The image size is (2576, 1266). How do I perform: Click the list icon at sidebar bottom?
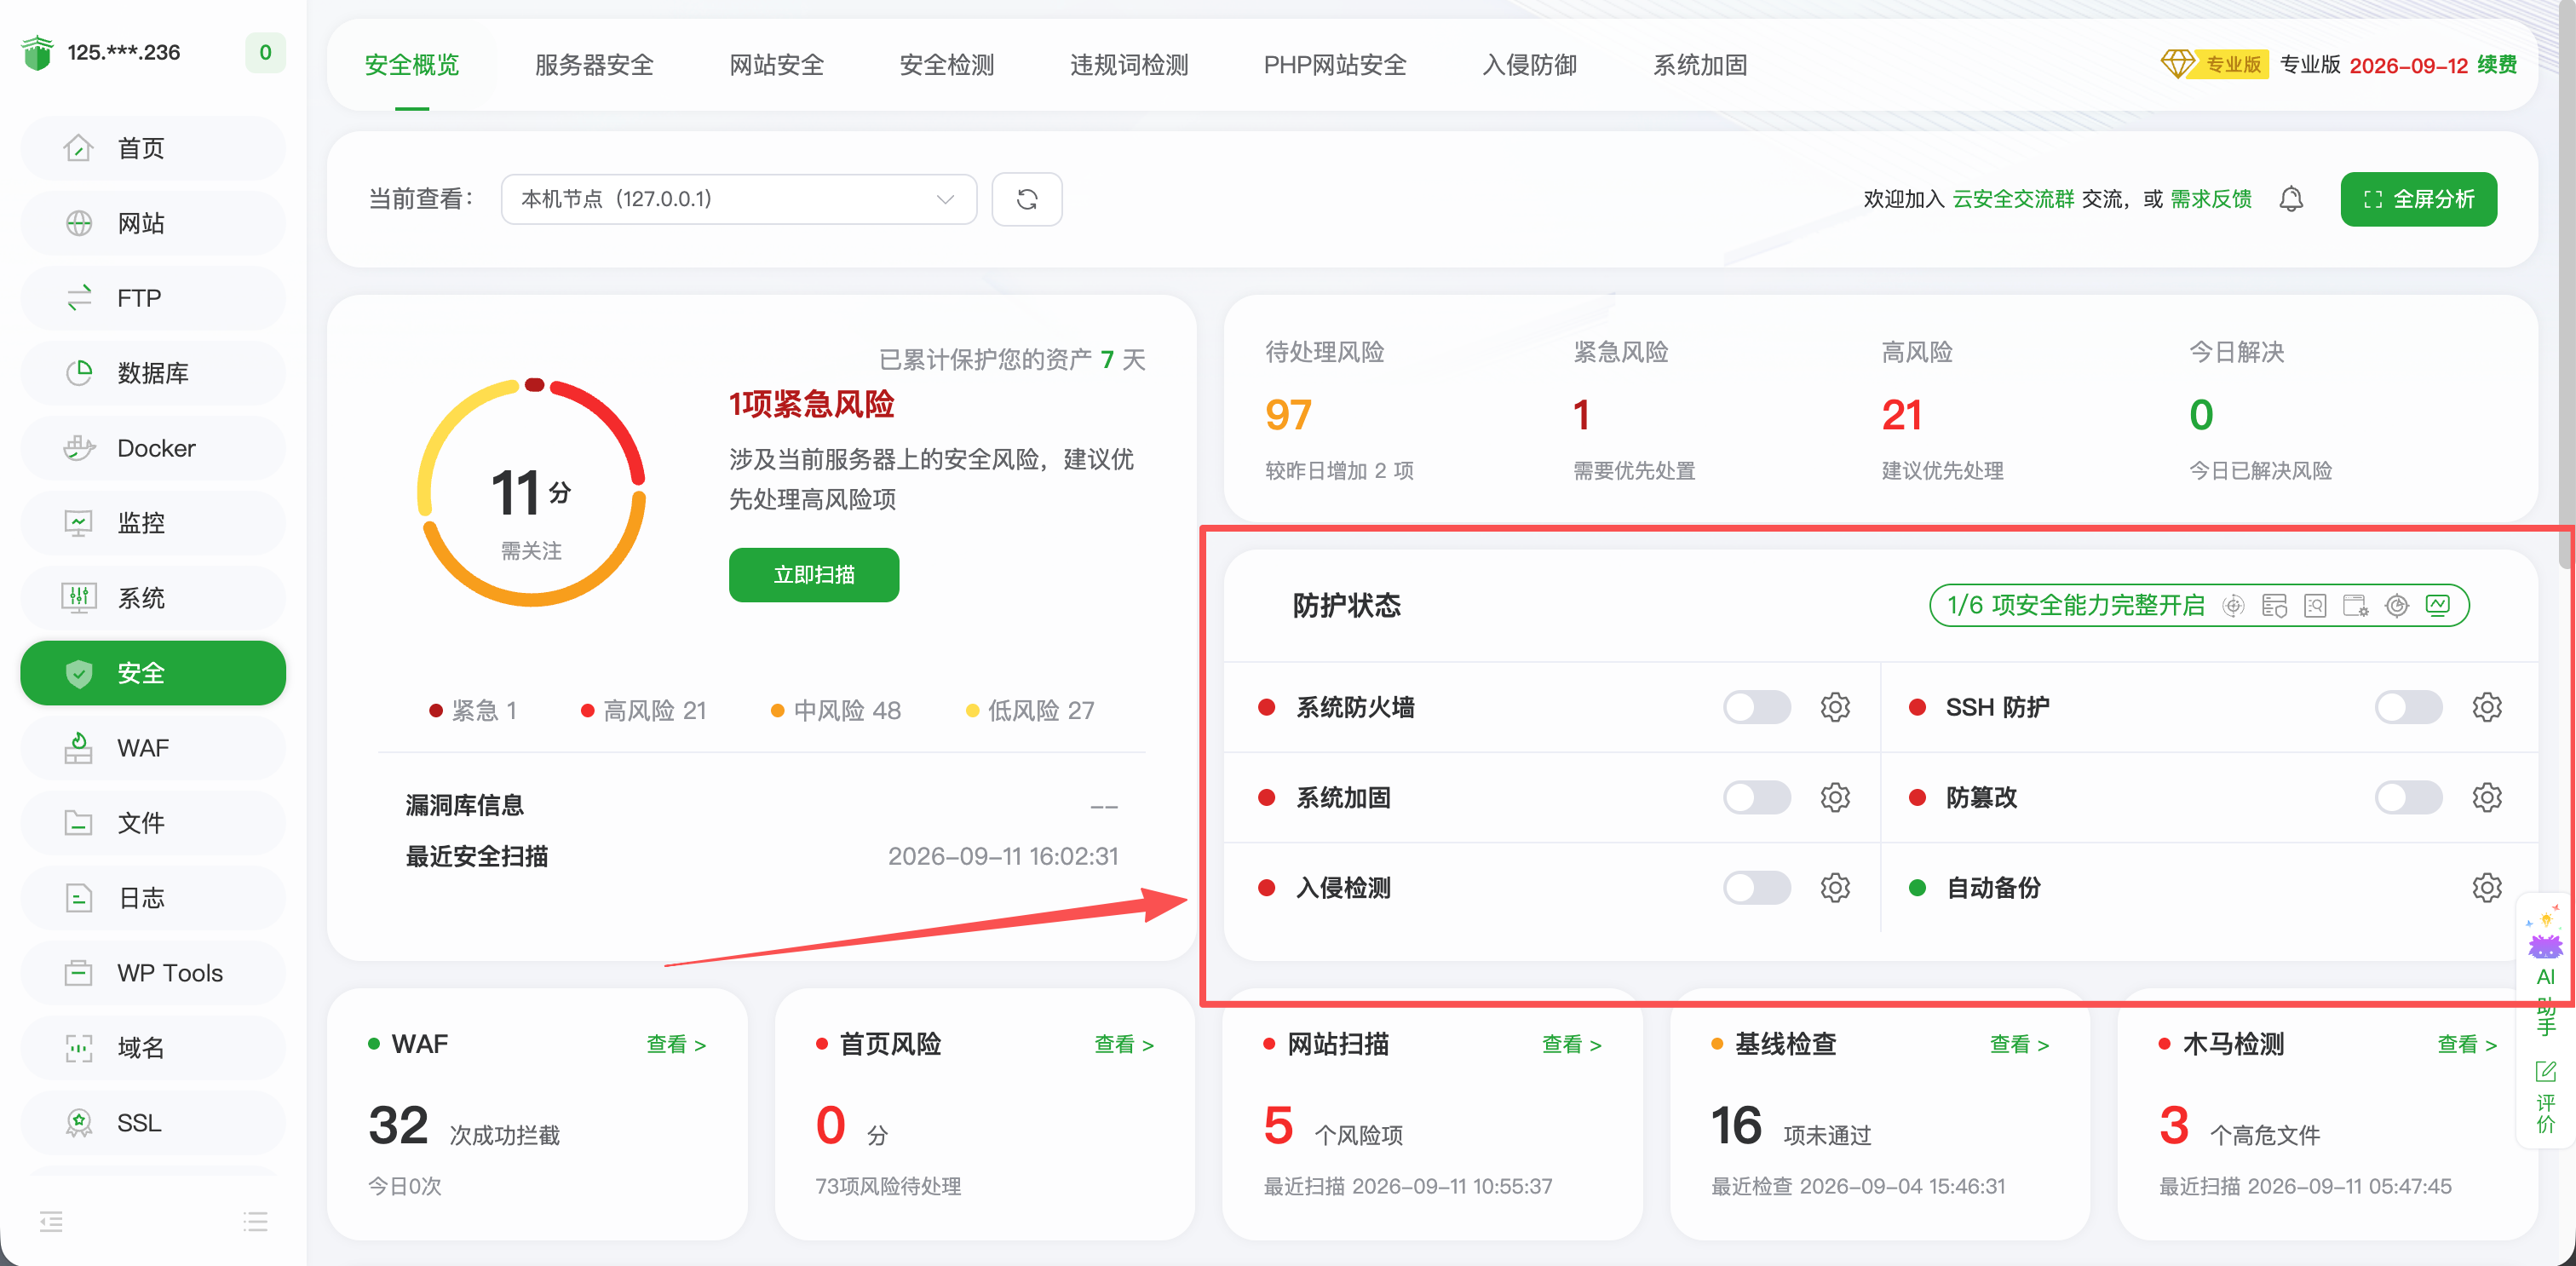[x=255, y=1220]
